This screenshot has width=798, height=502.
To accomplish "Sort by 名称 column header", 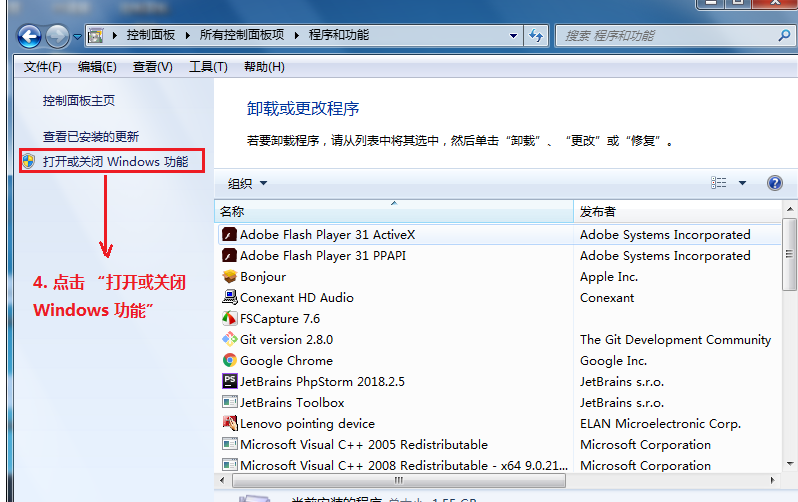I will point(393,211).
